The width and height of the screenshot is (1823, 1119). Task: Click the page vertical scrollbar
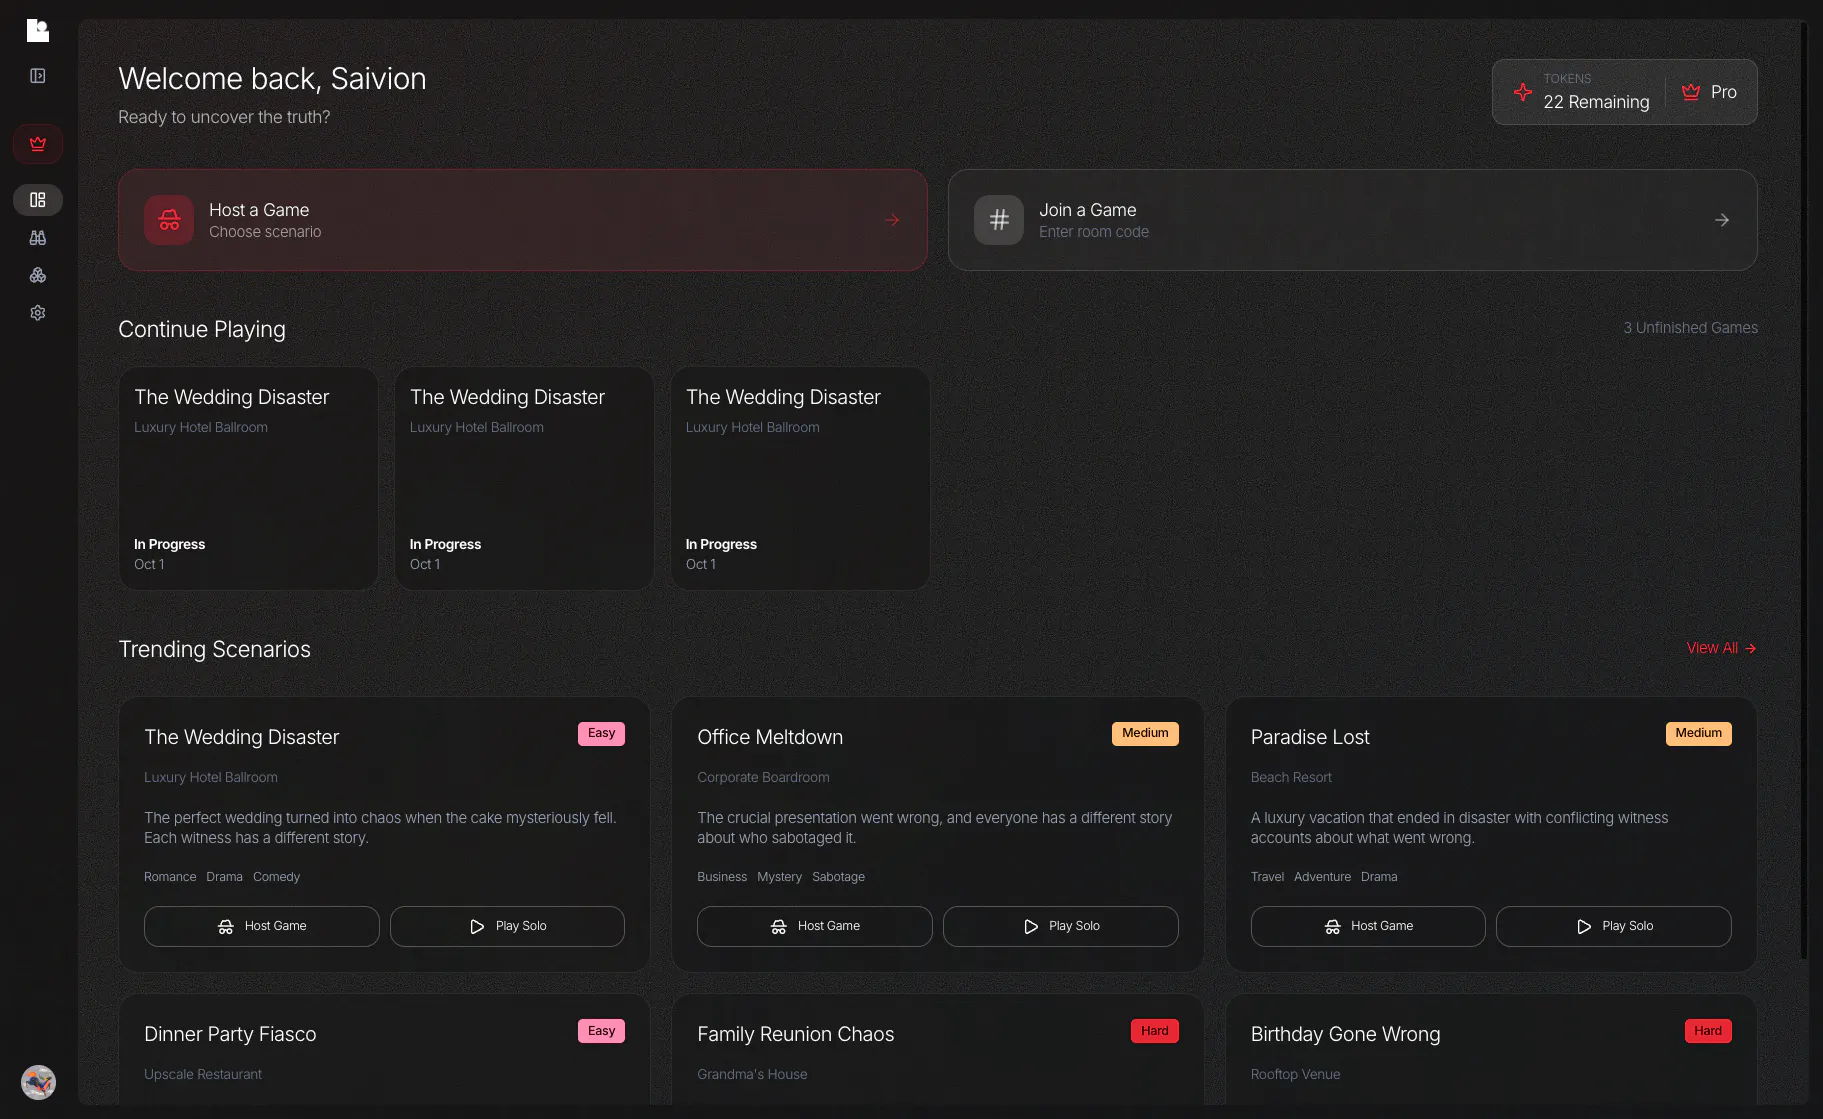pyautogui.click(x=1804, y=490)
